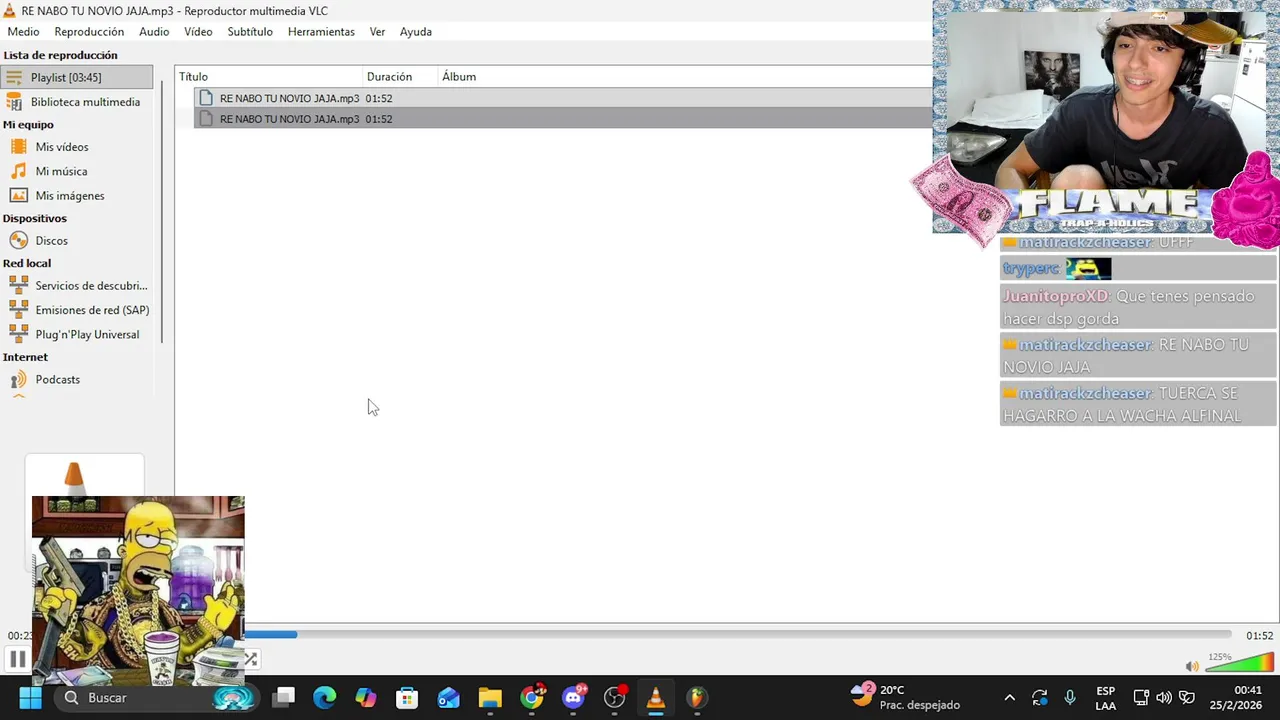Open the Vídeo menu
This screenshot has height=720, width=1280.
tap(198, 32)
